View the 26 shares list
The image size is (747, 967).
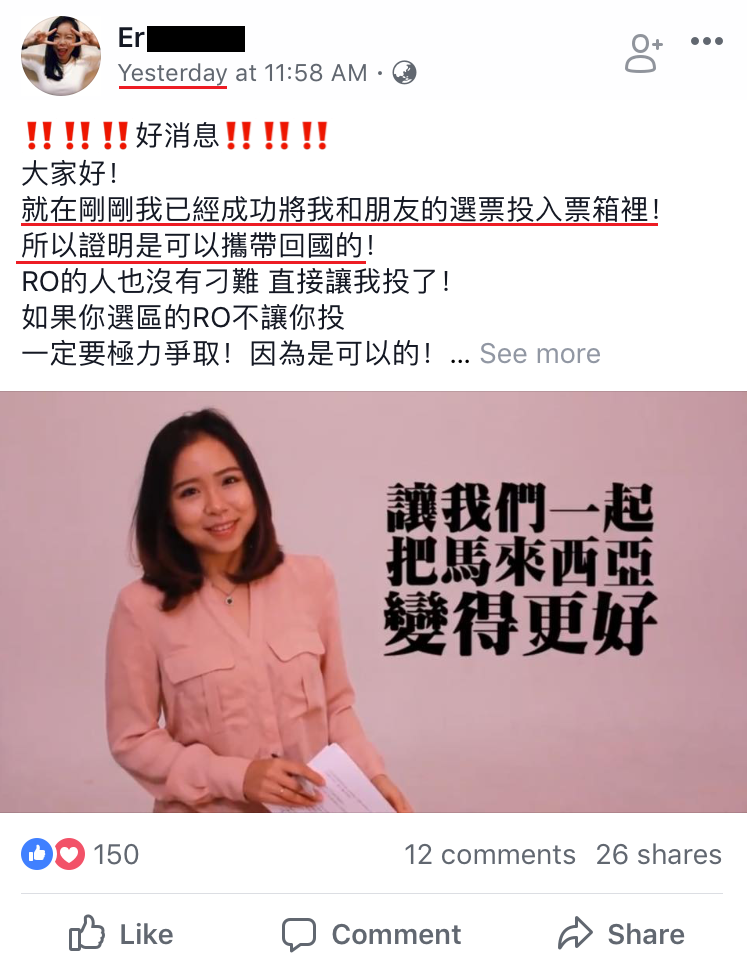coord(659,855)
